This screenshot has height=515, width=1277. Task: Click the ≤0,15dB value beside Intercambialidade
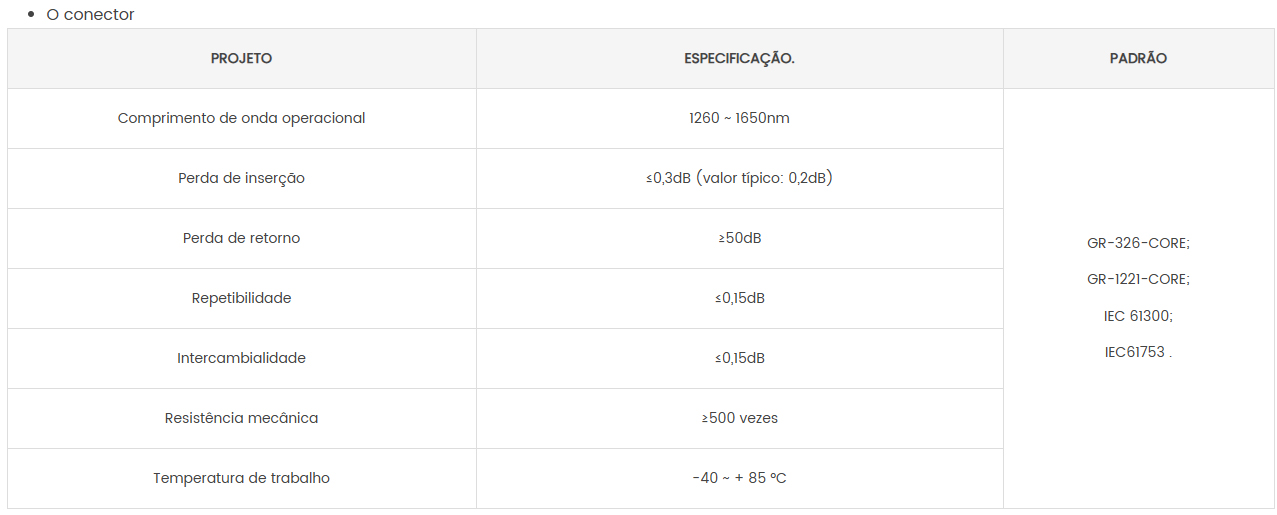[x=739, y=358]
